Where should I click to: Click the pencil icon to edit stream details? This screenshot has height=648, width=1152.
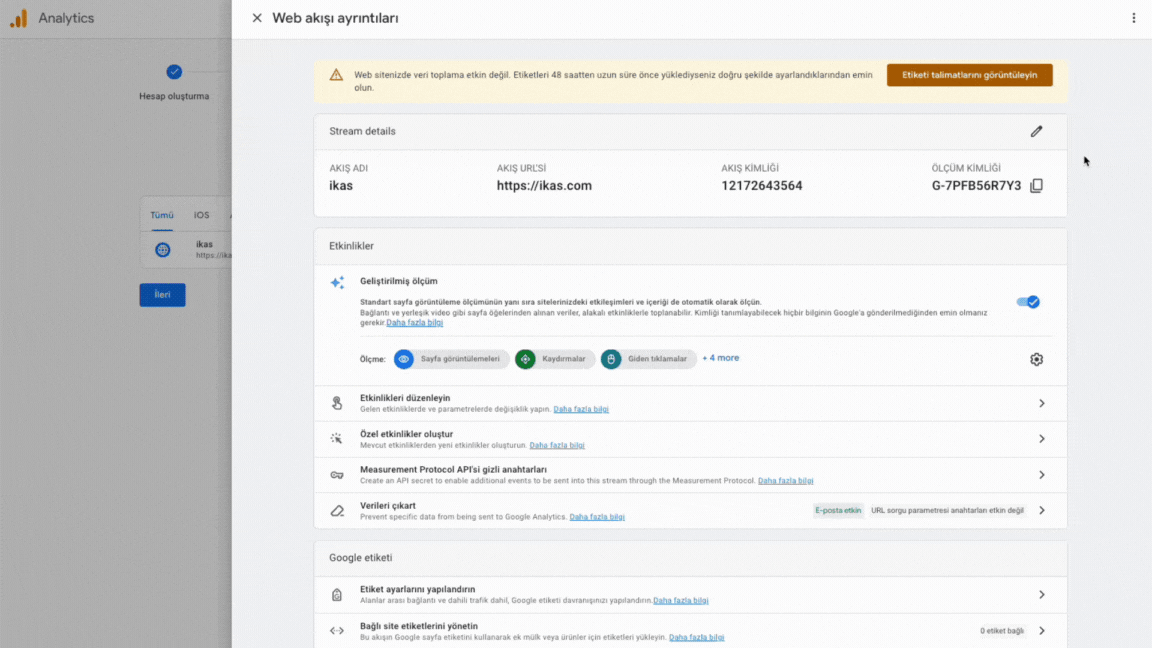(x=1036, y=131)
